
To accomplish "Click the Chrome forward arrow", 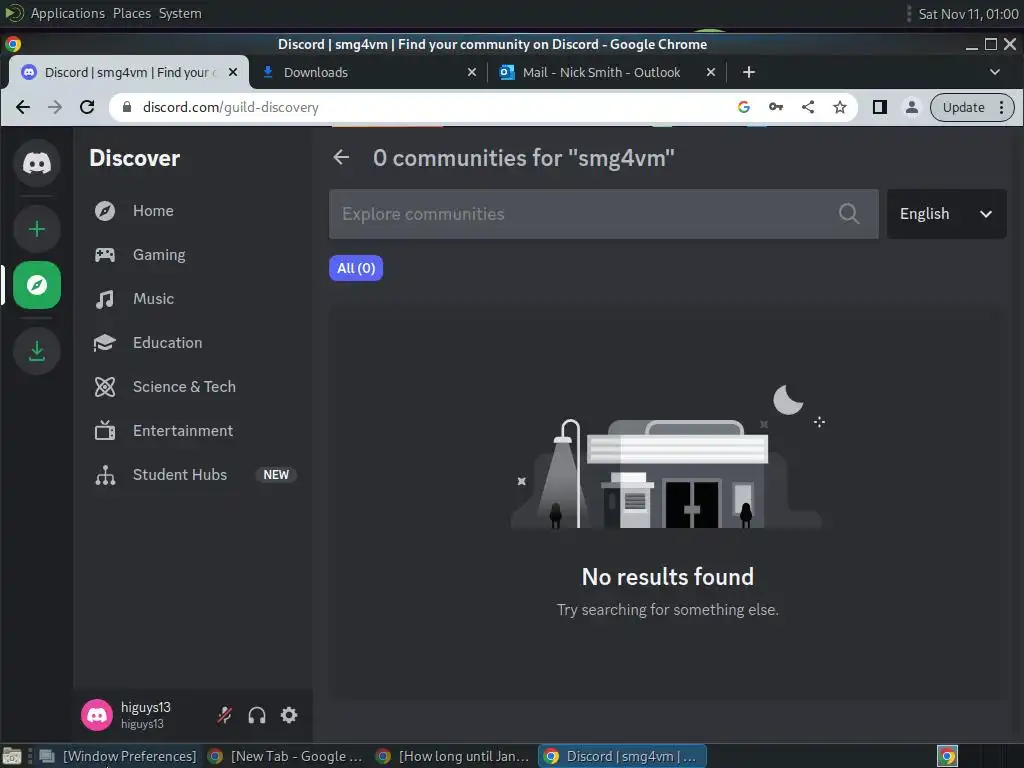I will pyautogui.click(x=55, y=107).
